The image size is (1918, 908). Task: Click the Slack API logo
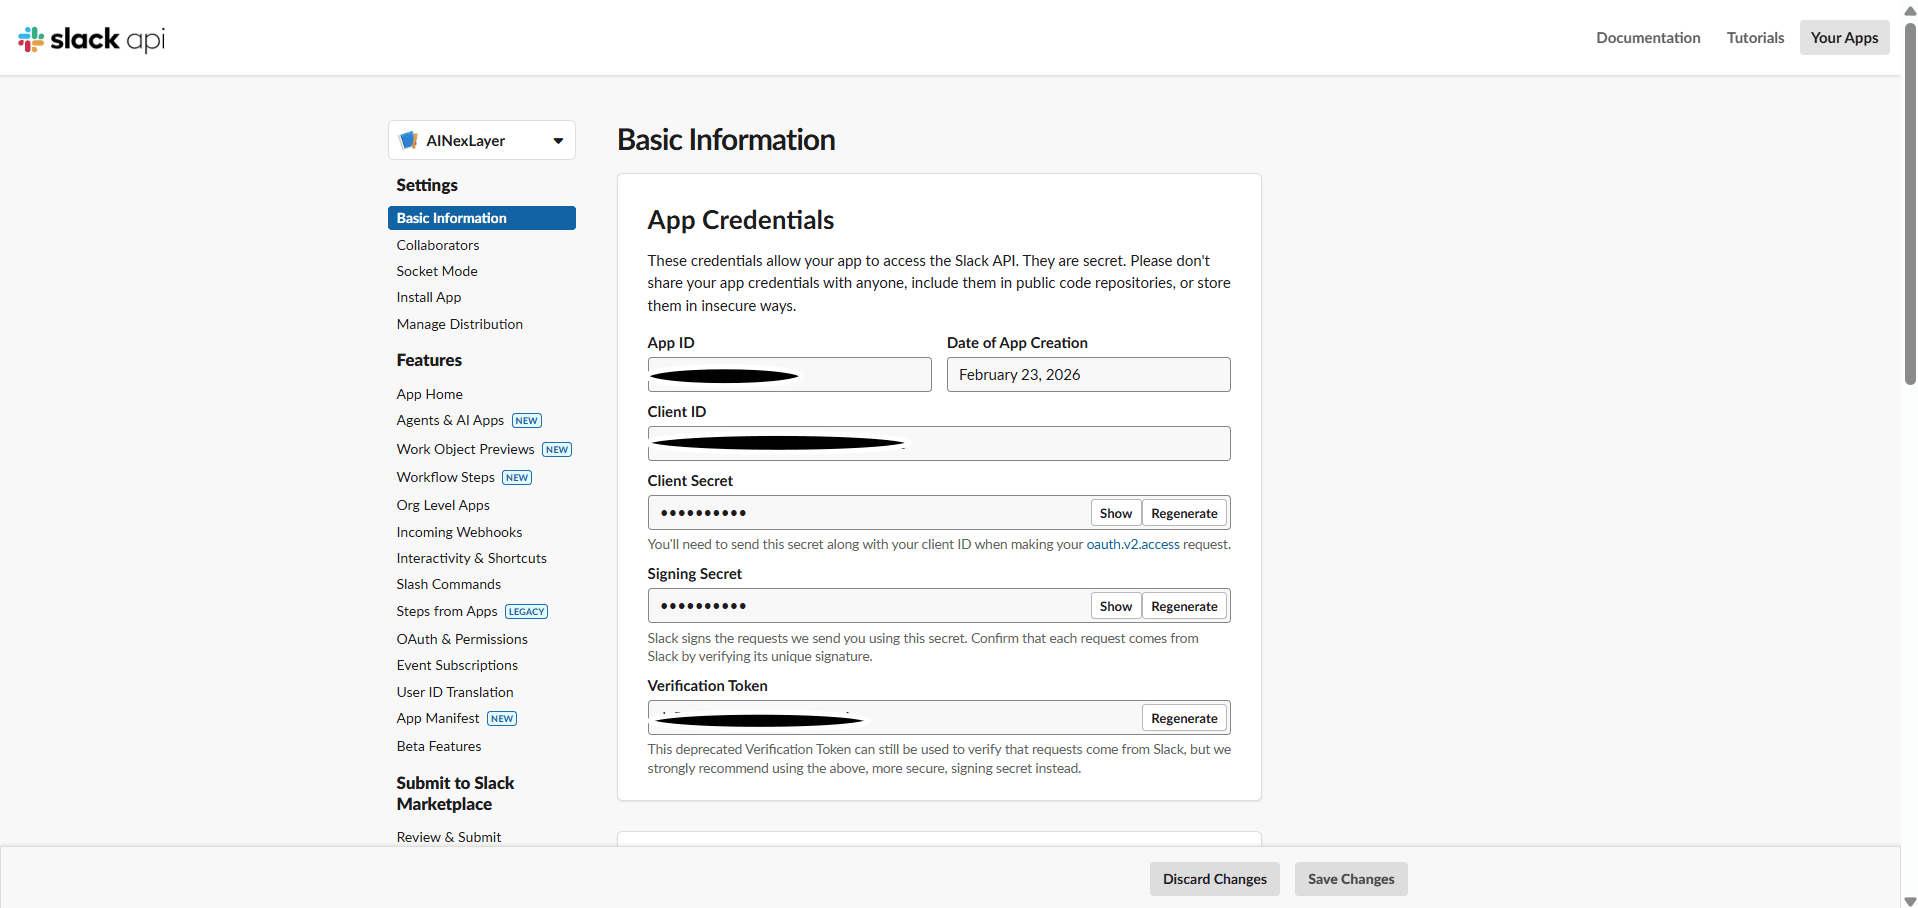90,38
